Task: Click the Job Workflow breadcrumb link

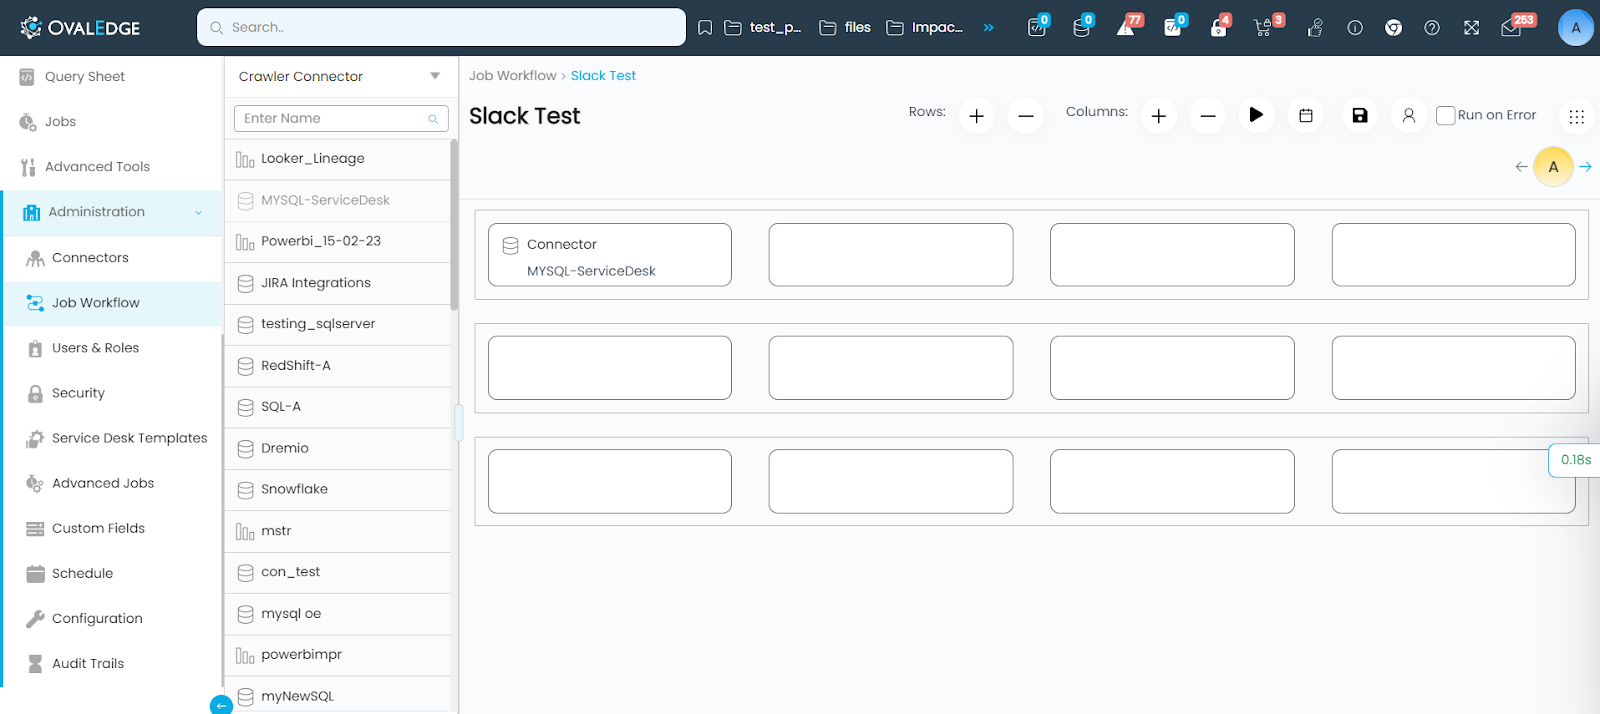Action: coord(512,76)
